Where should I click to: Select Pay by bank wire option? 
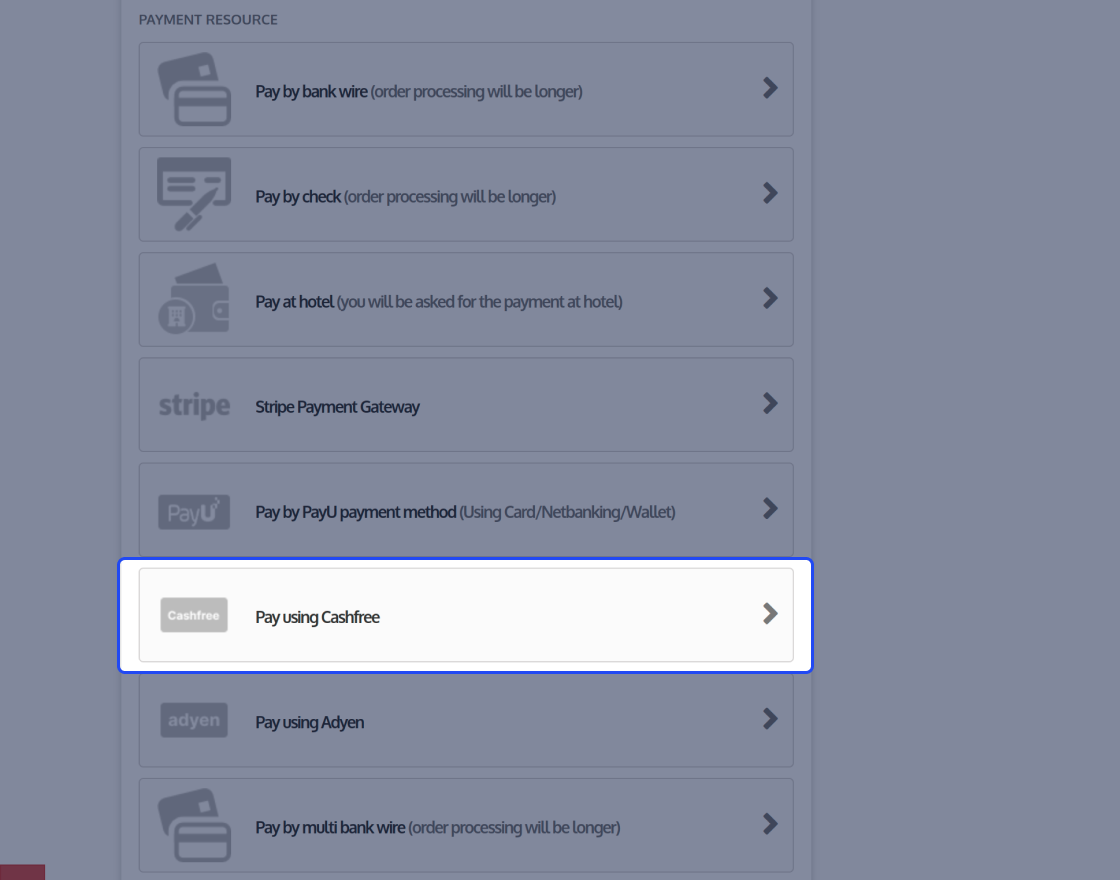tap(466, 89)
